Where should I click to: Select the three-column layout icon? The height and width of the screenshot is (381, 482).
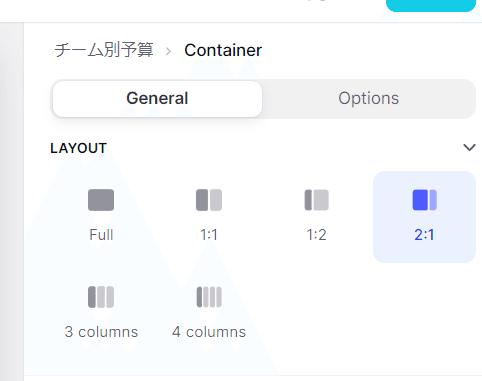click(101, 297)
